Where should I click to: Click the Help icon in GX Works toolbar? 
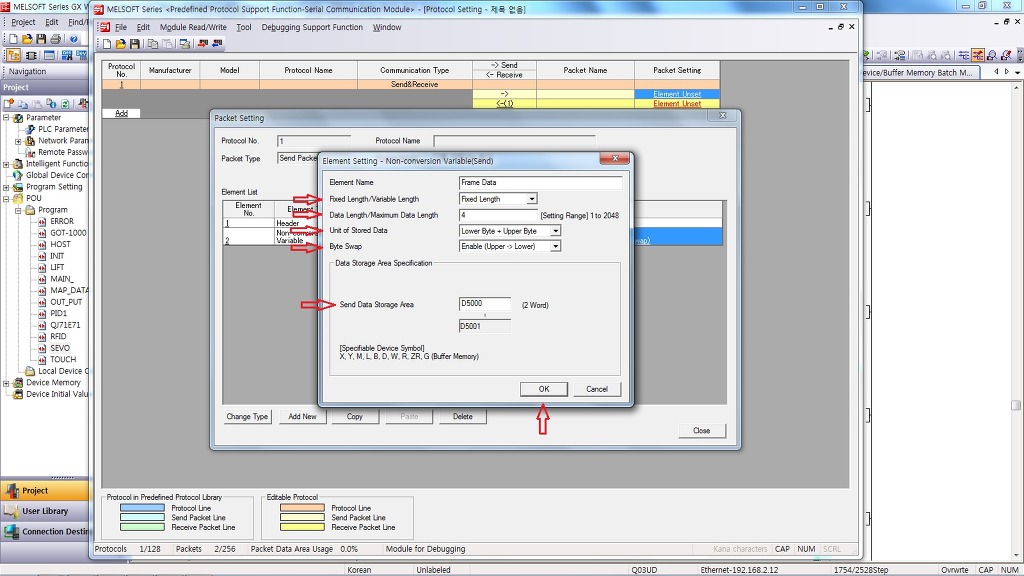click(73, 39)
